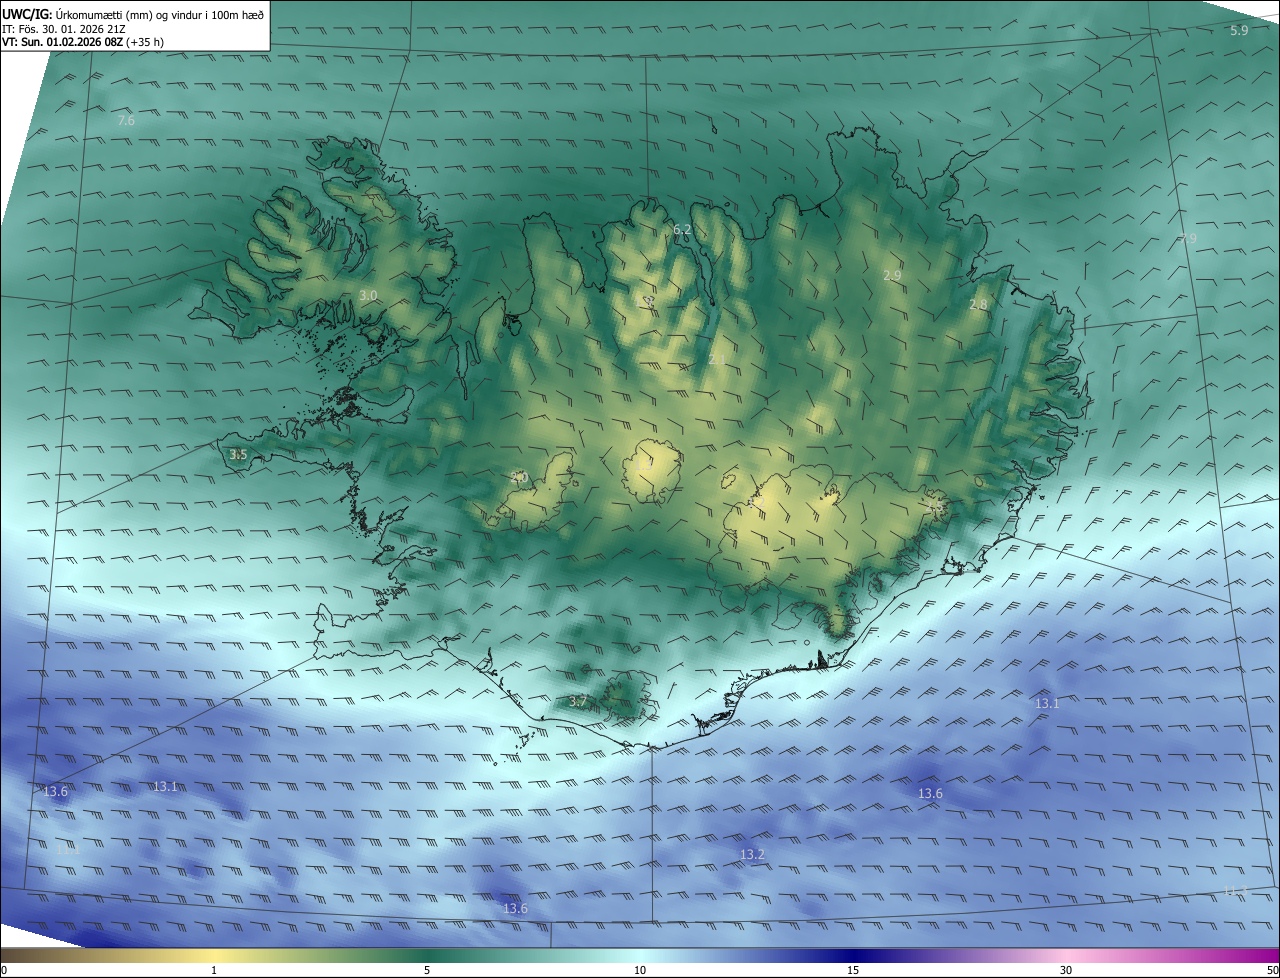Viewport: 1280px width, 978px height.
Task: Click the 3.5 value label on Snæfellsnes
Action: click(x=238, y=455)
